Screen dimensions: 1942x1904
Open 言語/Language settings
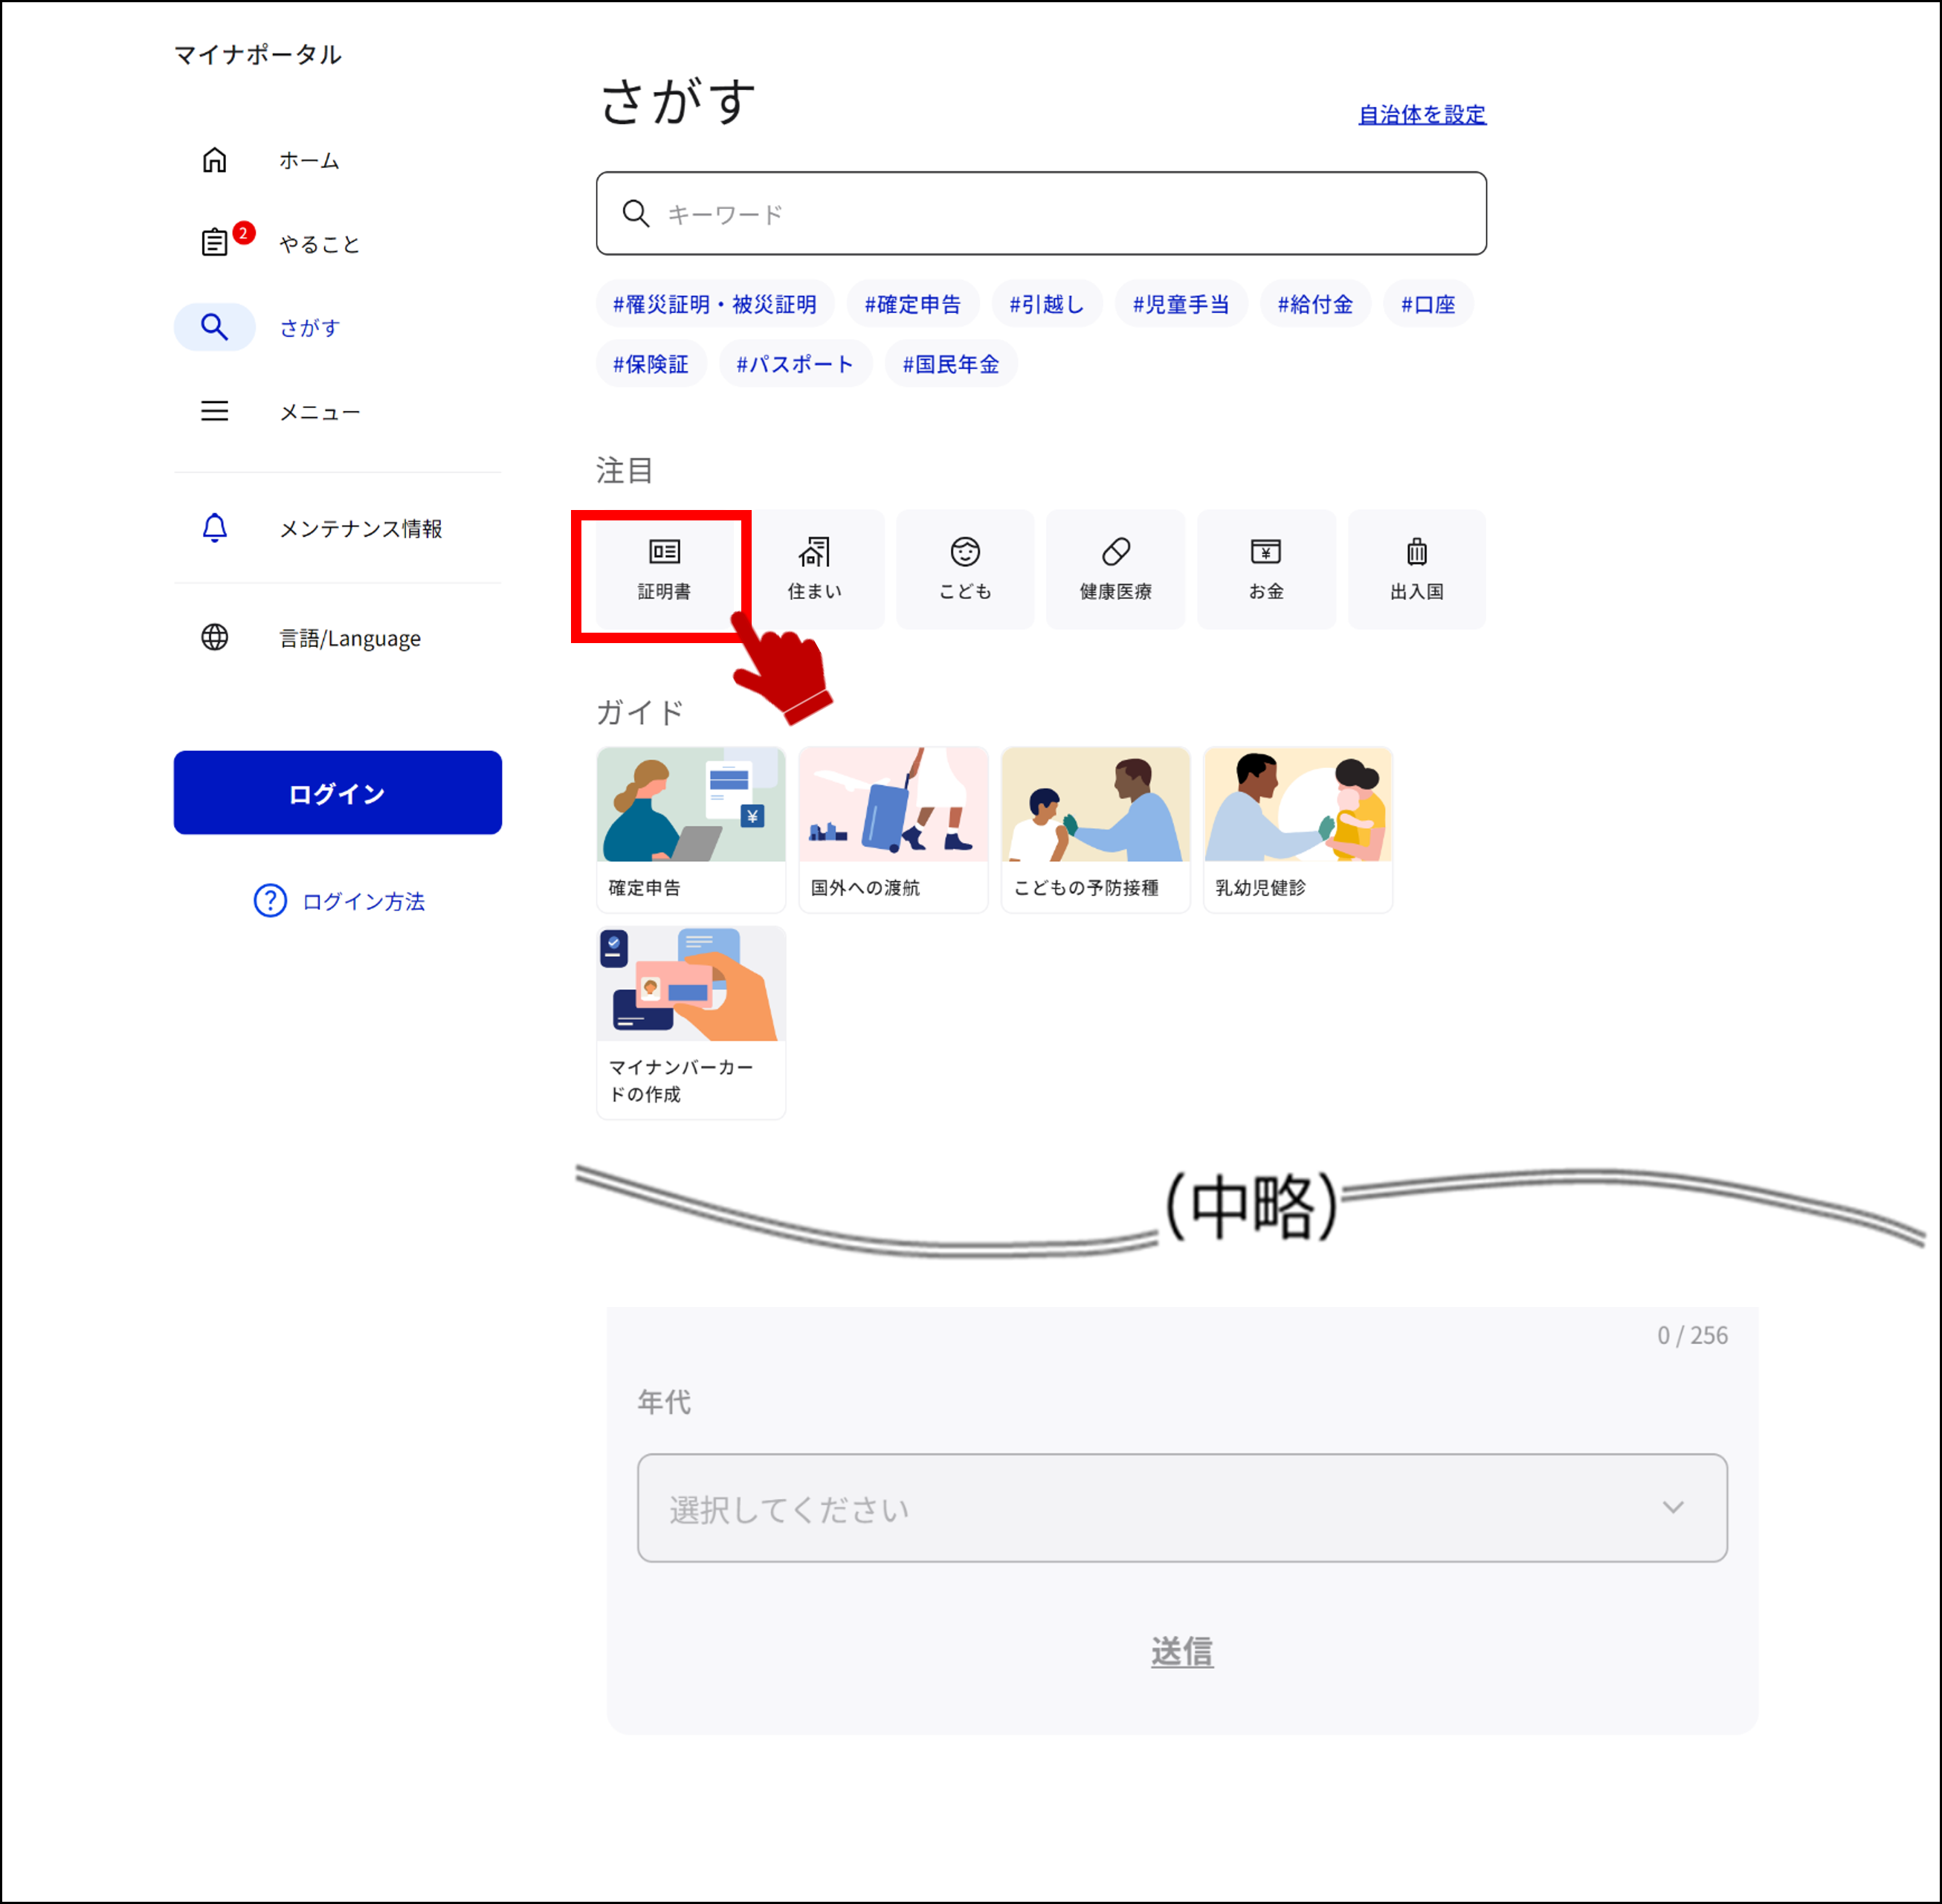(350, 638)
